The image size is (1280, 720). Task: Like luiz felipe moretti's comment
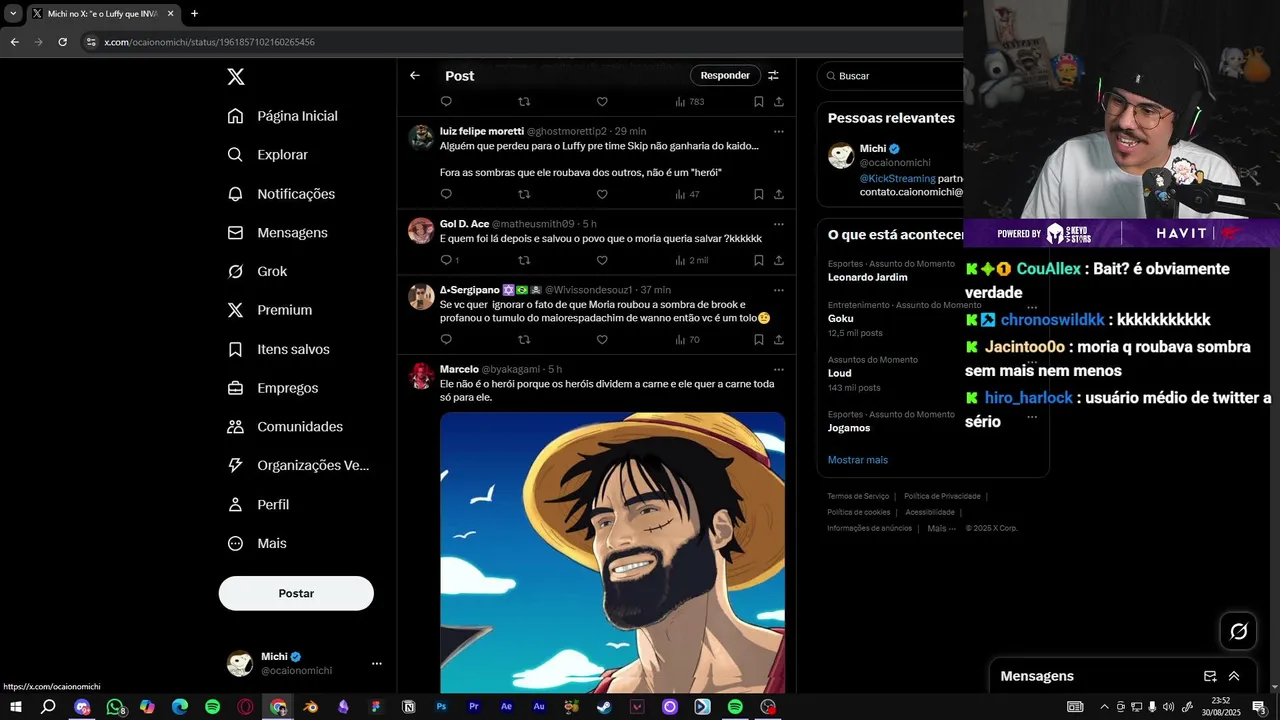coord(602,194)
